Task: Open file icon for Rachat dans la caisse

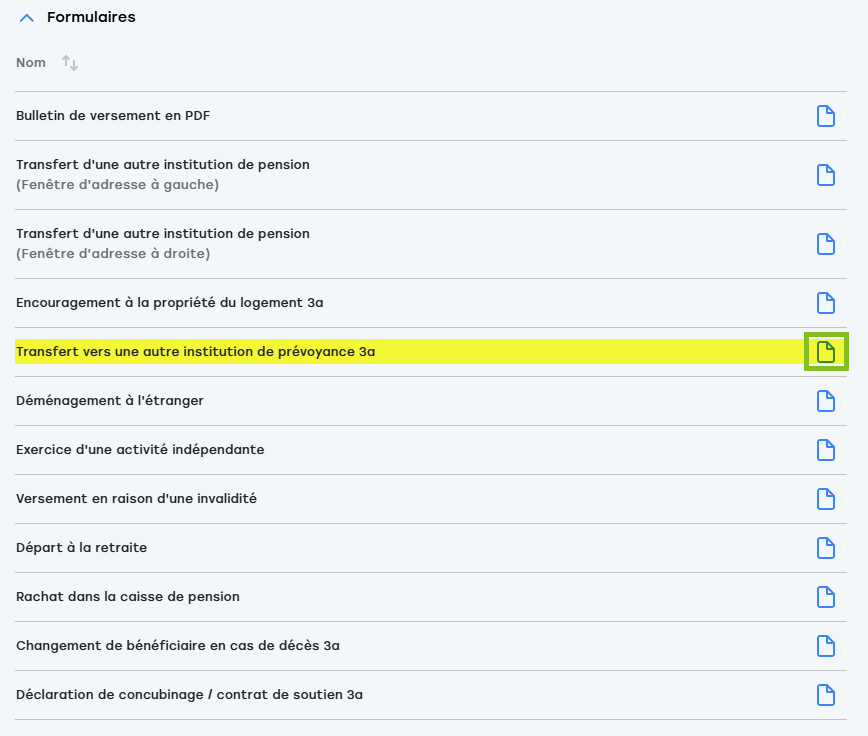Action: pyautogui.click(x=826, y=597)
